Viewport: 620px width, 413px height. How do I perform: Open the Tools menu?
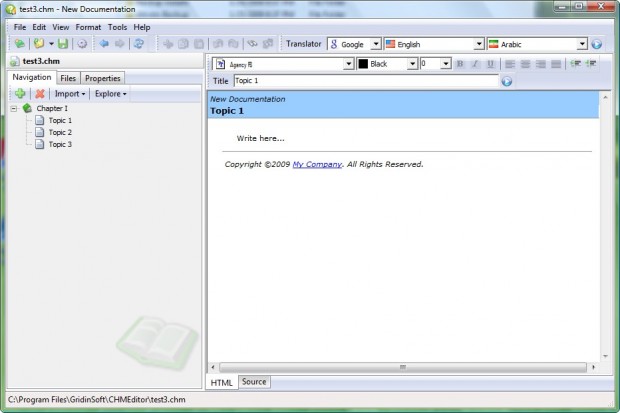pos(117,27)
